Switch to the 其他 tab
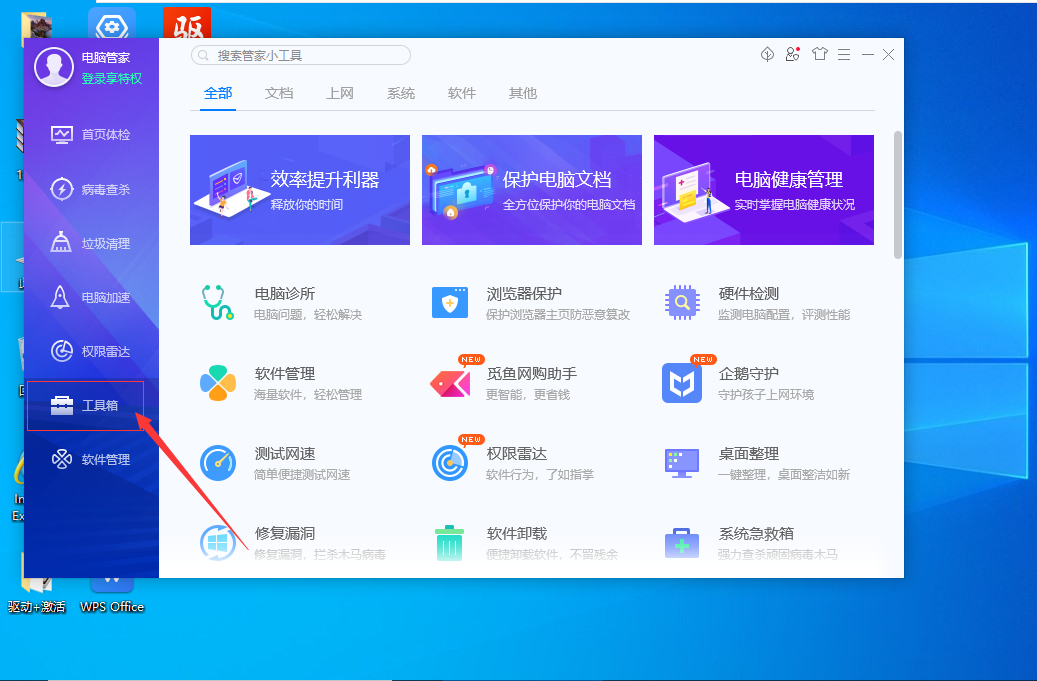 [522, 93]
